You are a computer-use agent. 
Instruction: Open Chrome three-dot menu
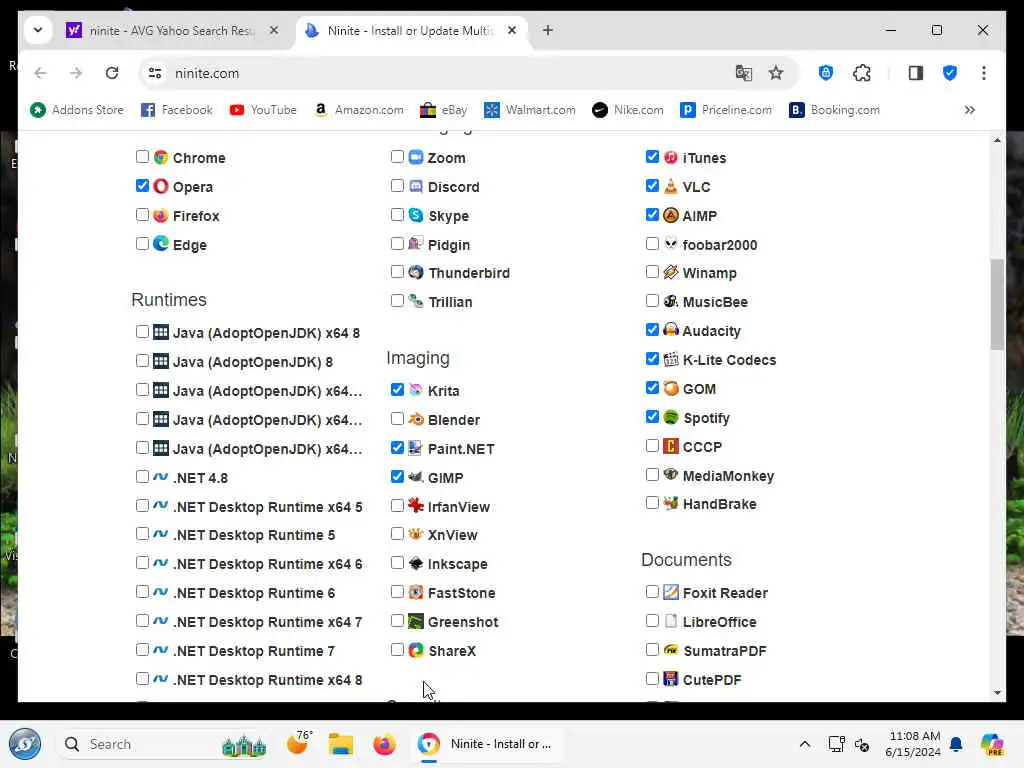point(984,73)
